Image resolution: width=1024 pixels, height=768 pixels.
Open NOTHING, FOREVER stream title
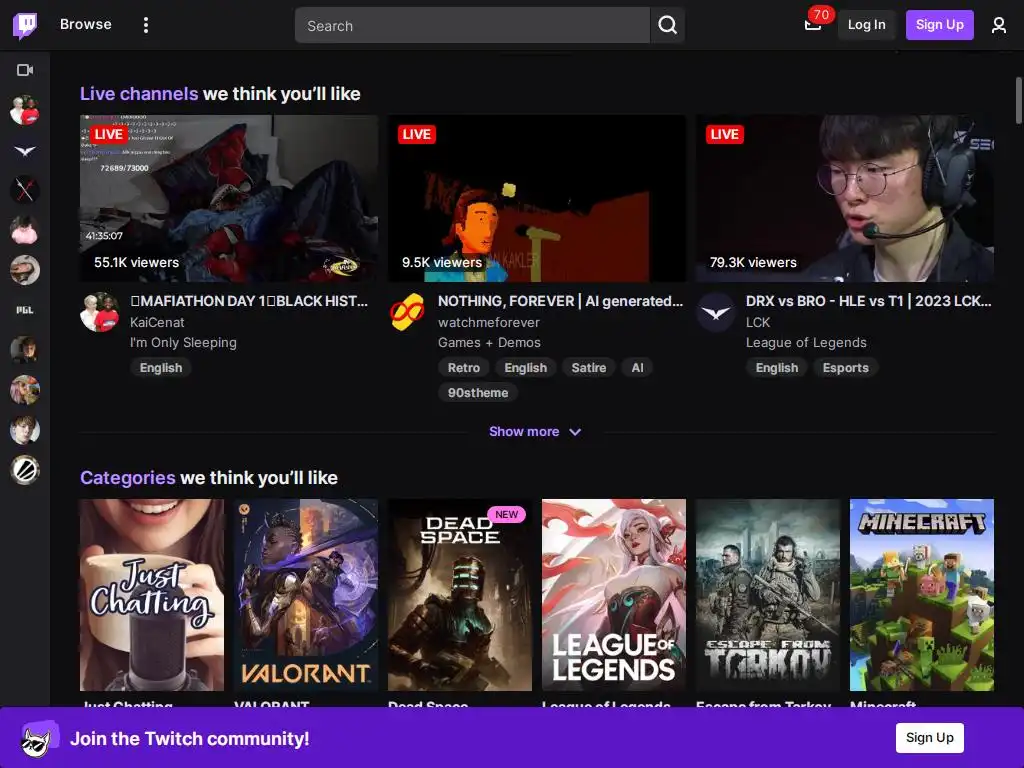coord(560,301)
